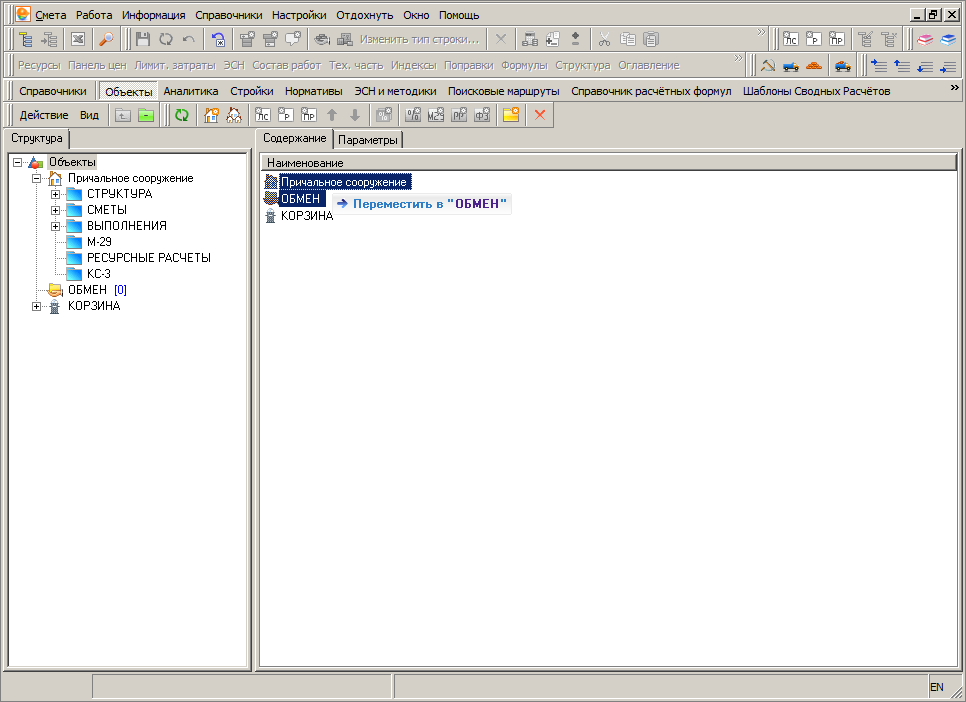Expand the КОРЗИНА tree node
This screenshot has width=966, height=702.
(x=36, y=306)
